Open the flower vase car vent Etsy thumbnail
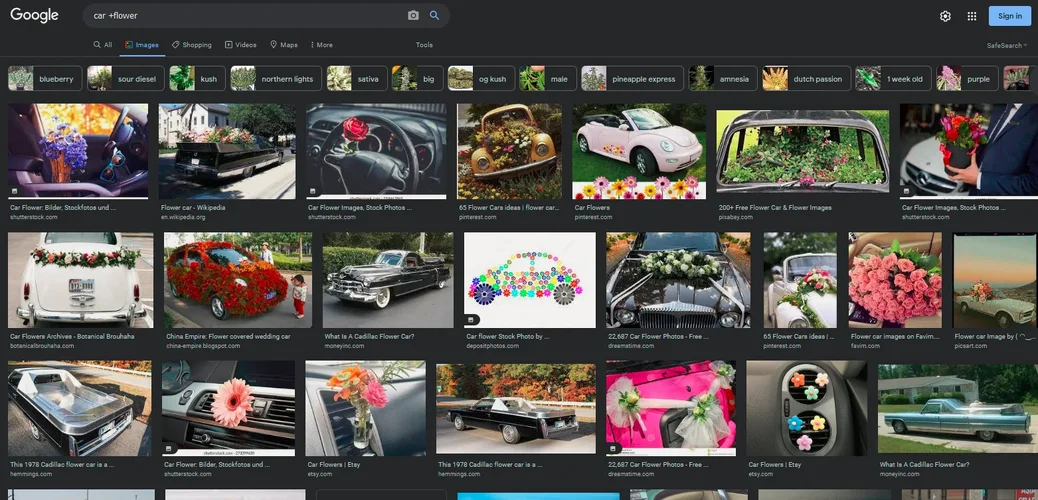The width and height of the screenshot is (1038, 500). pyautogui.click(x=365, y=408)
